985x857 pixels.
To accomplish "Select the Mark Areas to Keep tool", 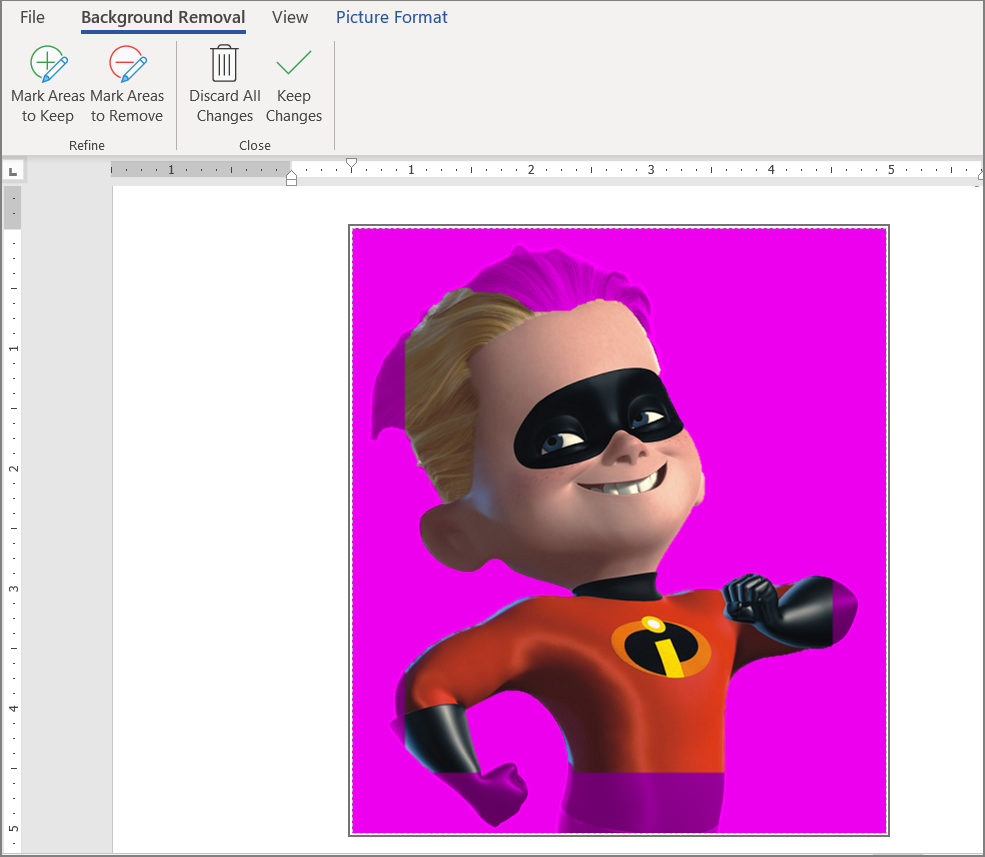I will [x=48, y=84].
